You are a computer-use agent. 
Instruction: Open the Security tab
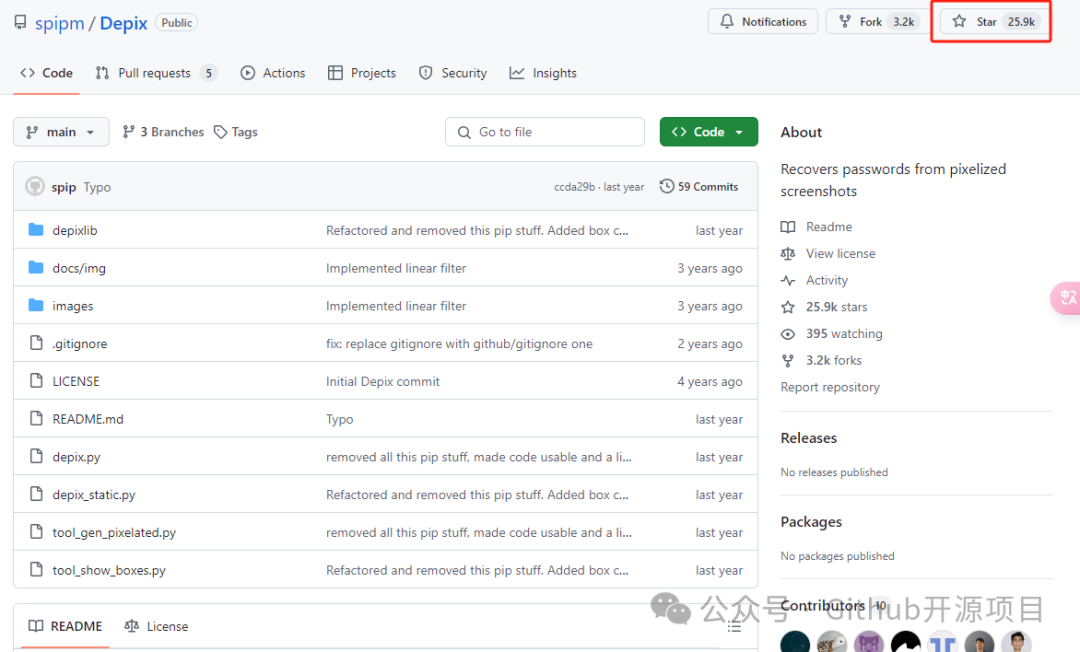453,73
